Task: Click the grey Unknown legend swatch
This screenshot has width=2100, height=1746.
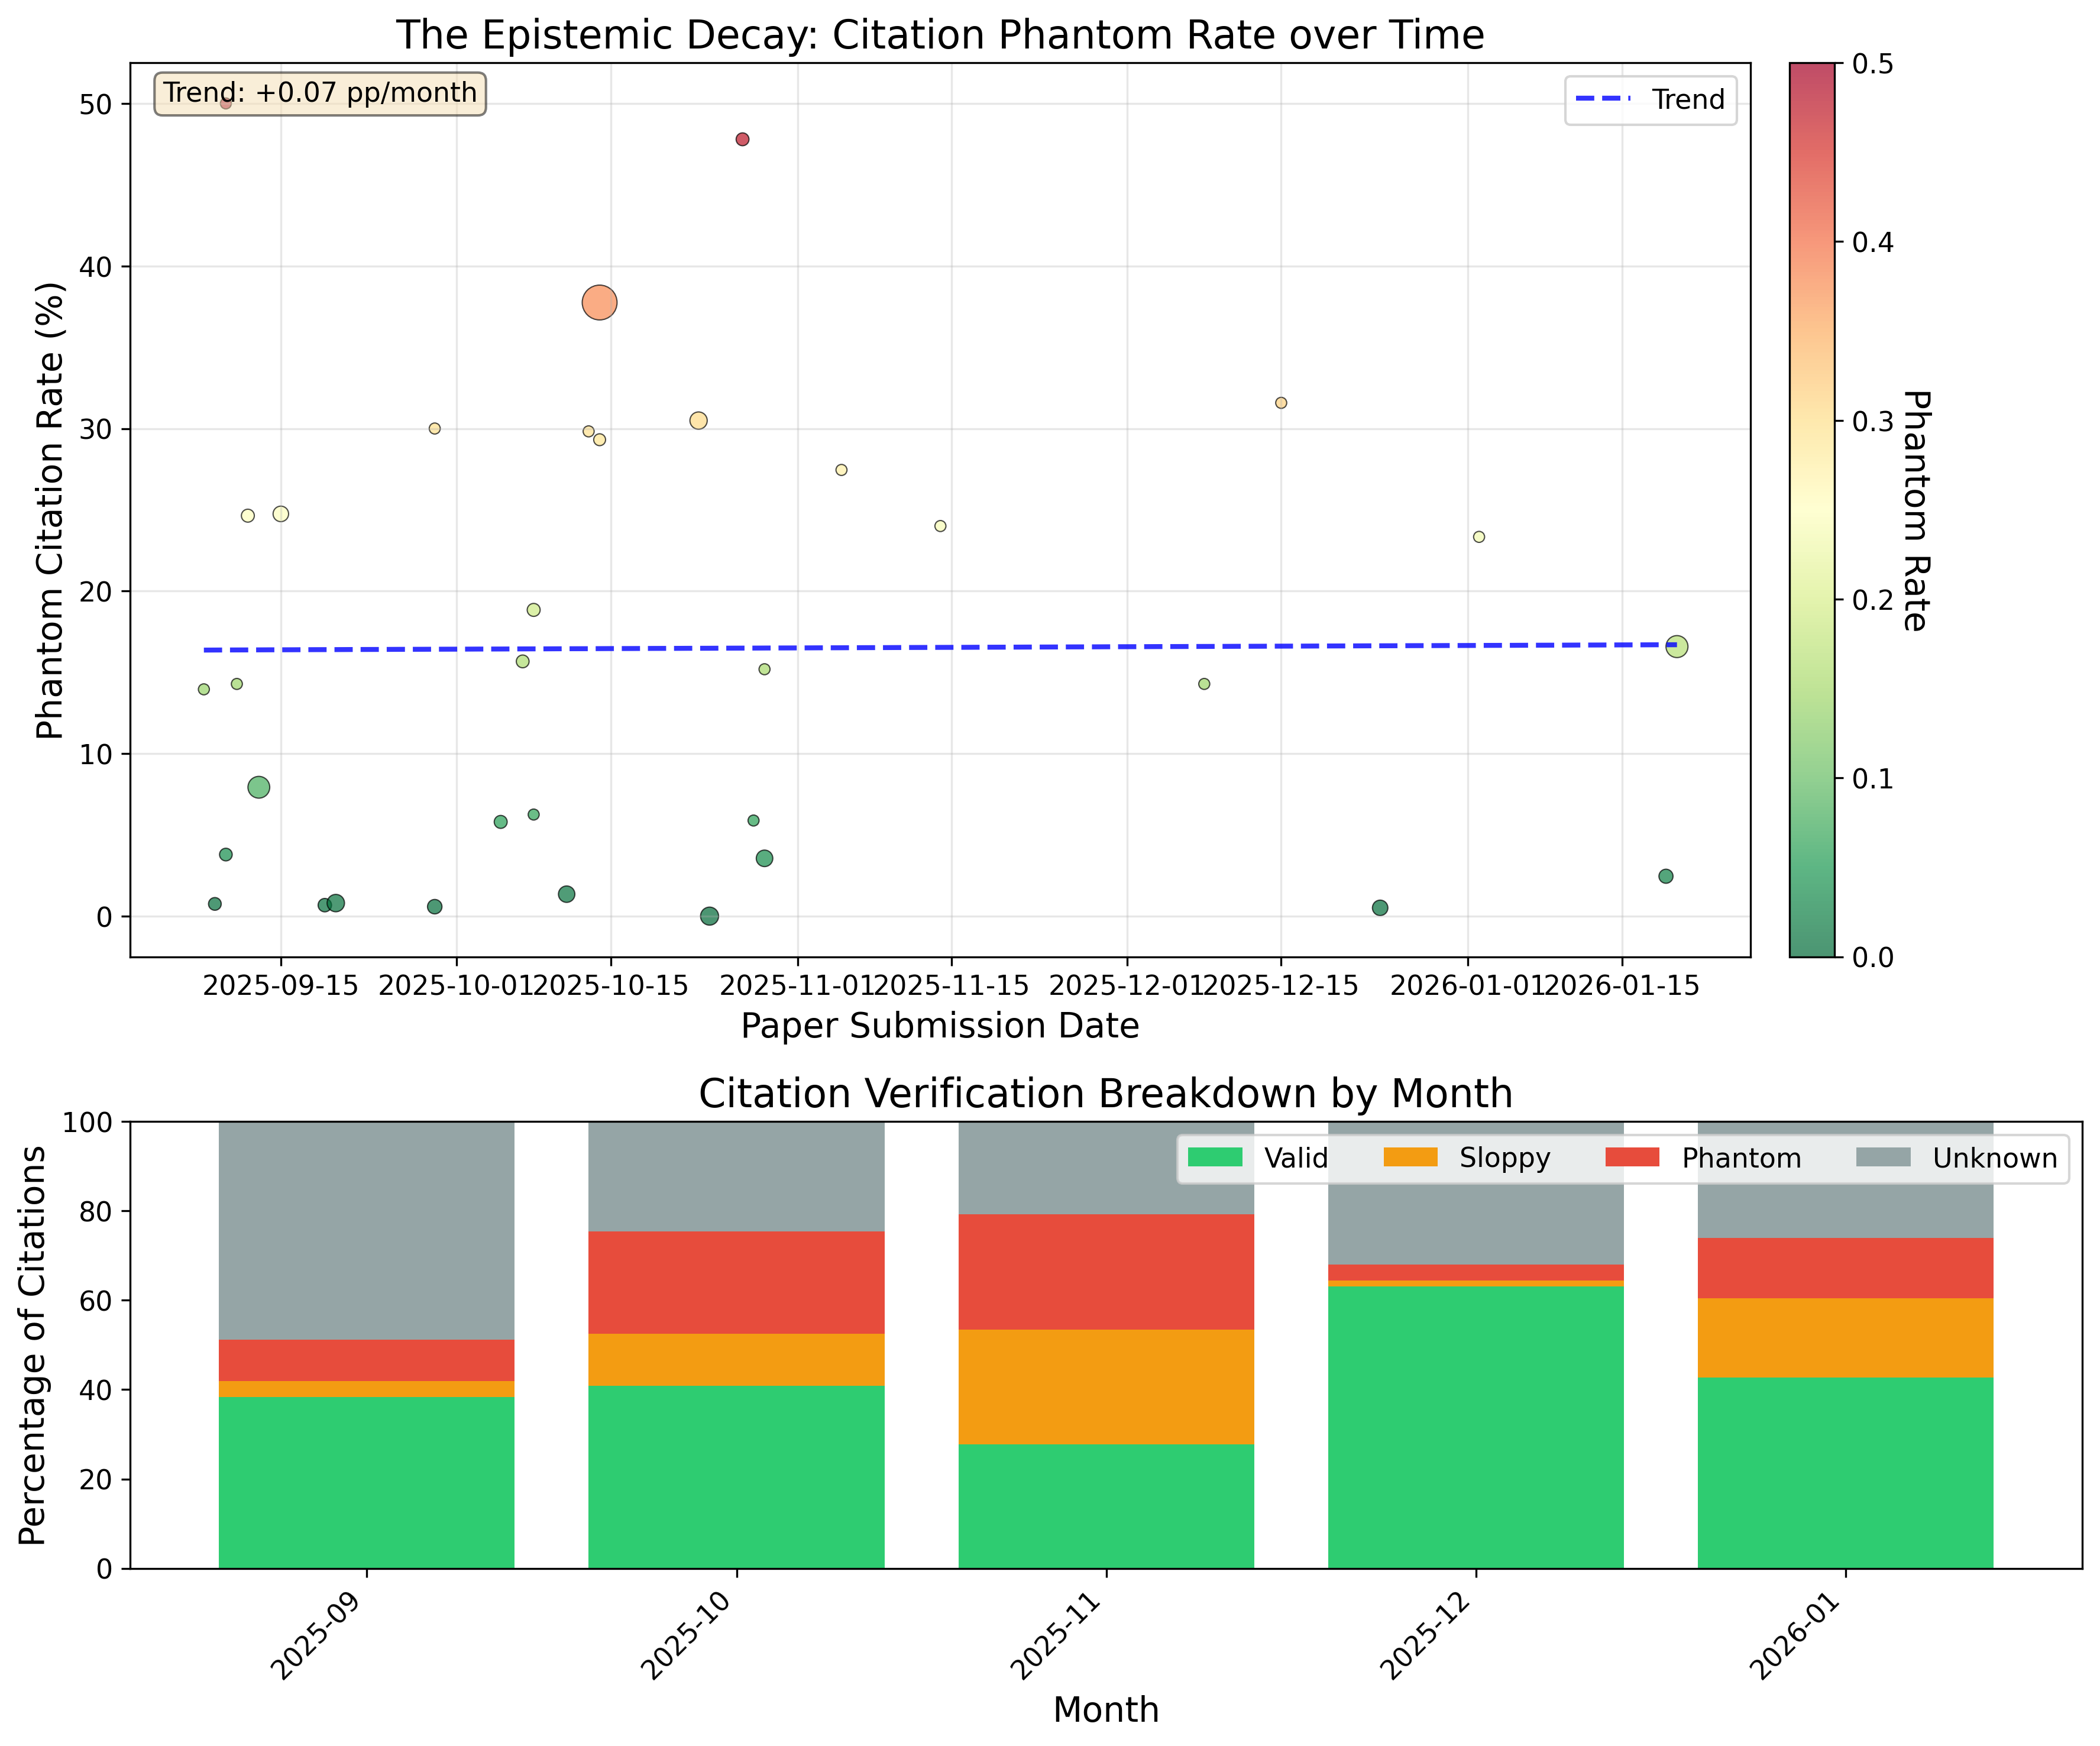Action: [1883, 1158]
